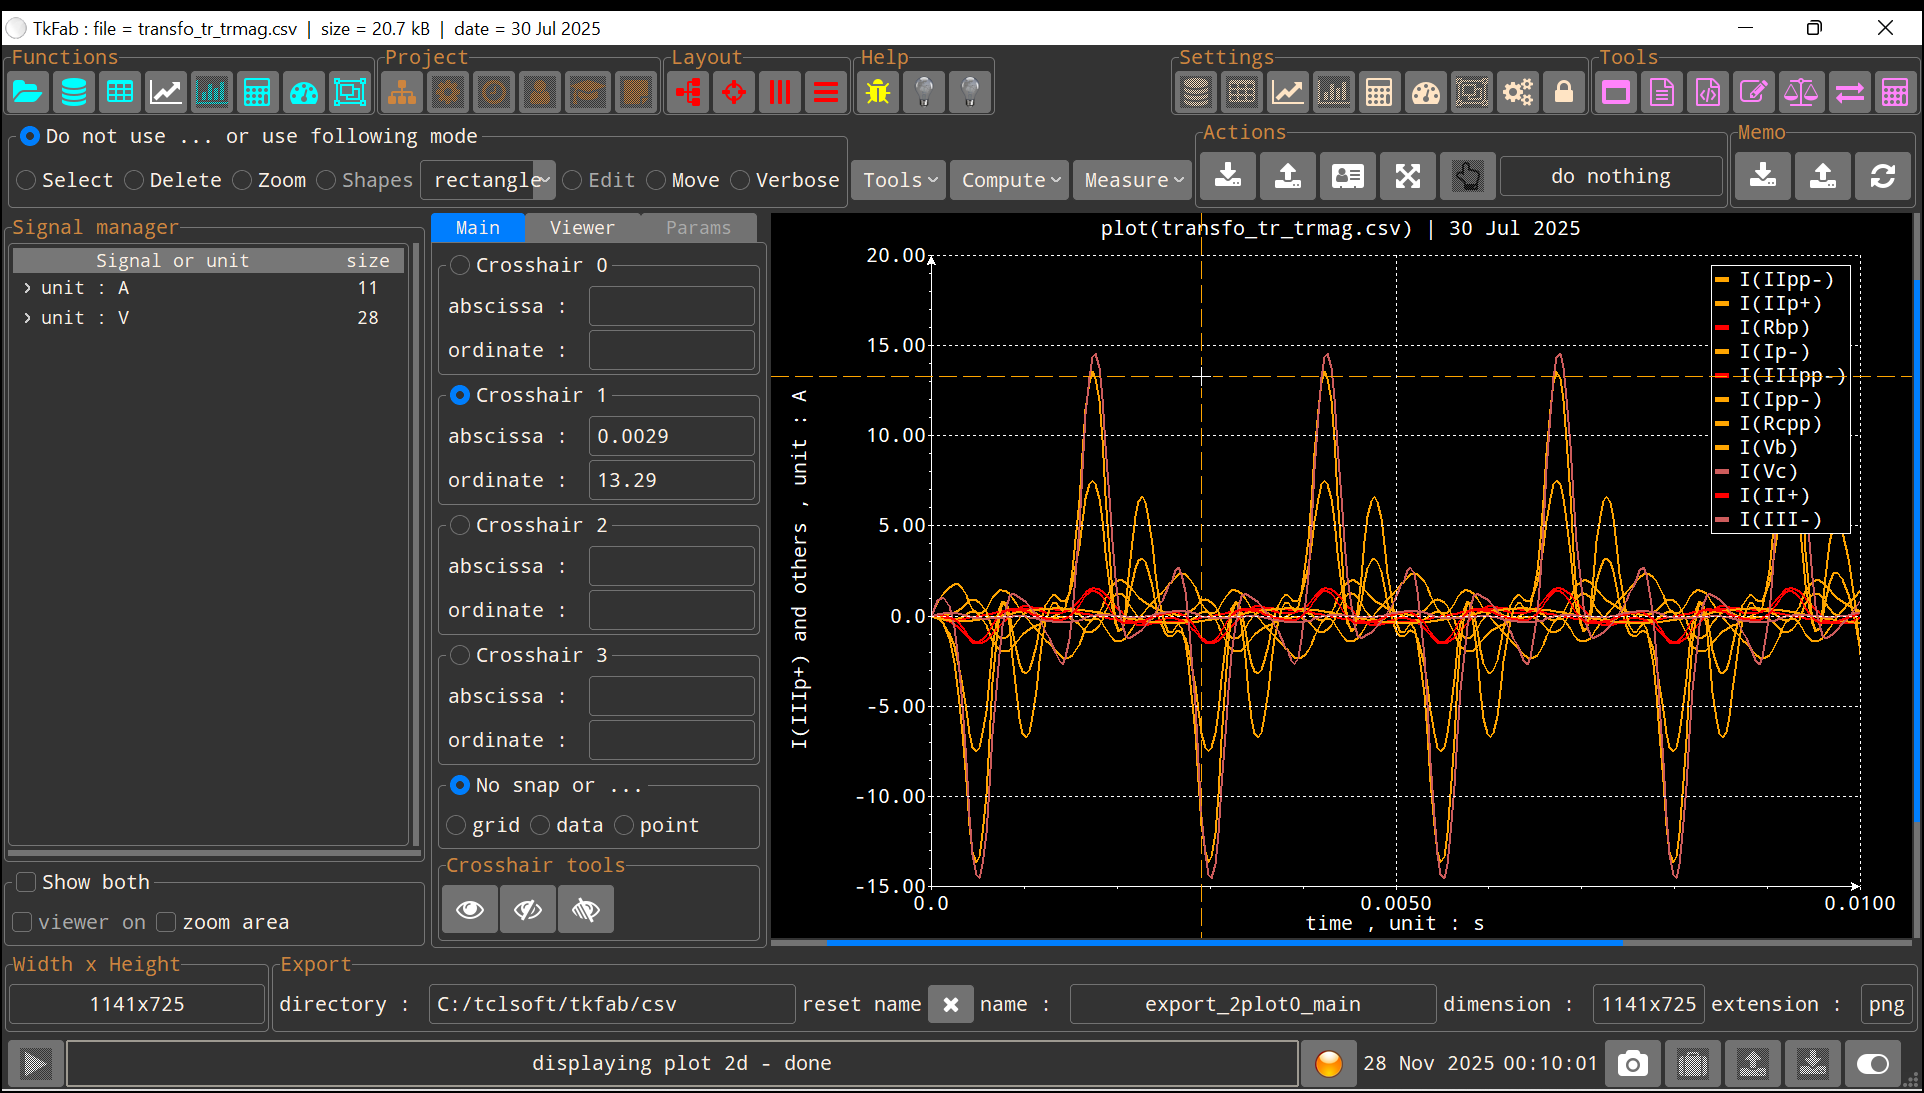Select the Zoom mode radio button
The image size is (1924, 1093).
(243, 180)
